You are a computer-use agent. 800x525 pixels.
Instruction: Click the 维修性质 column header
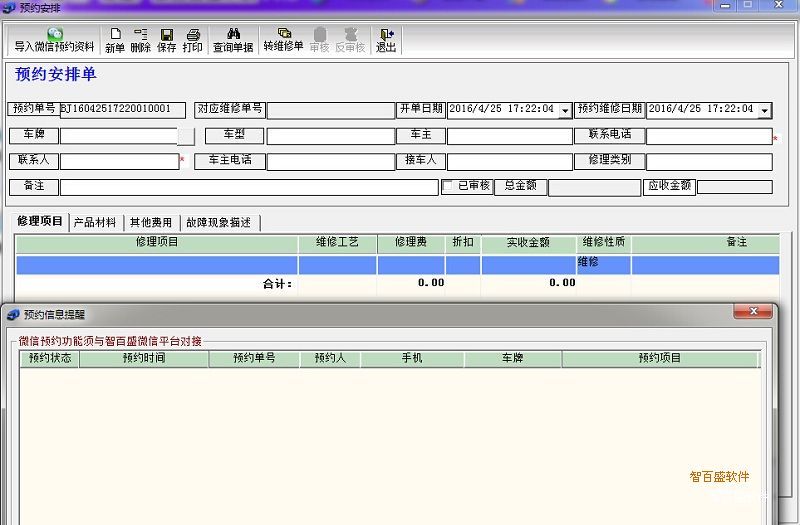[604, 243]
